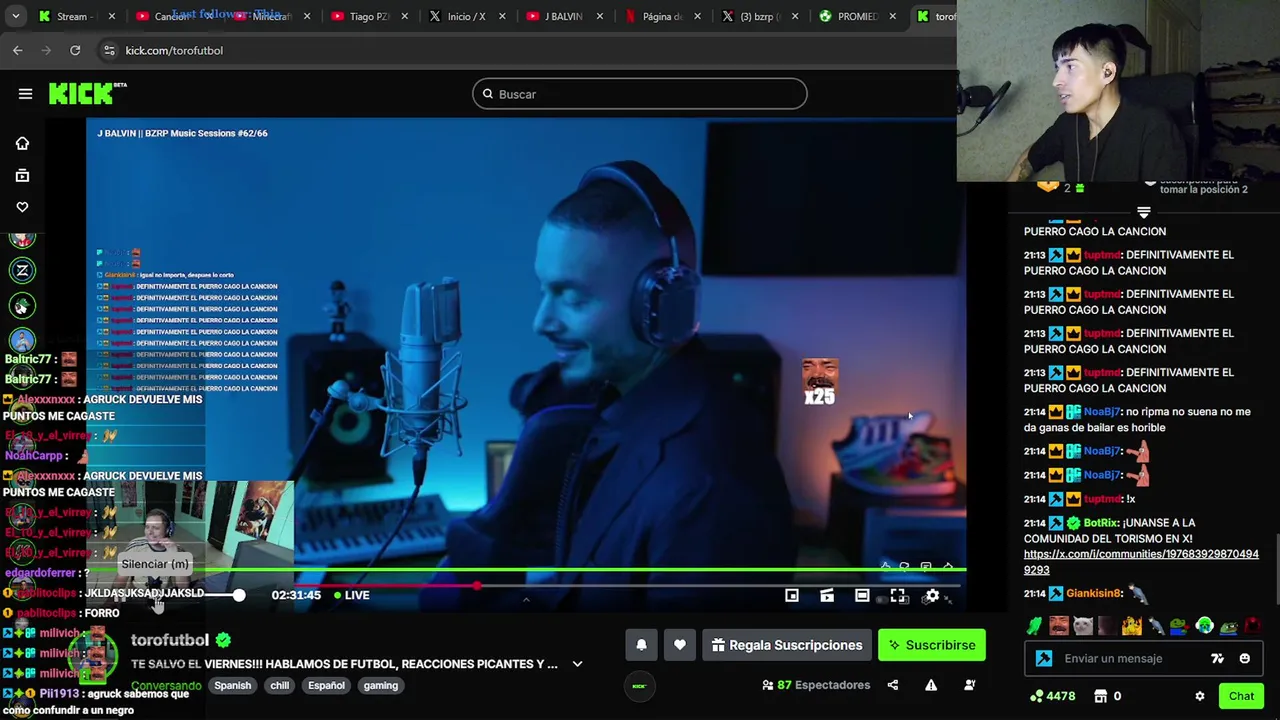
Task: Switch to Inicio / X tab
Action: click(466, 16)
